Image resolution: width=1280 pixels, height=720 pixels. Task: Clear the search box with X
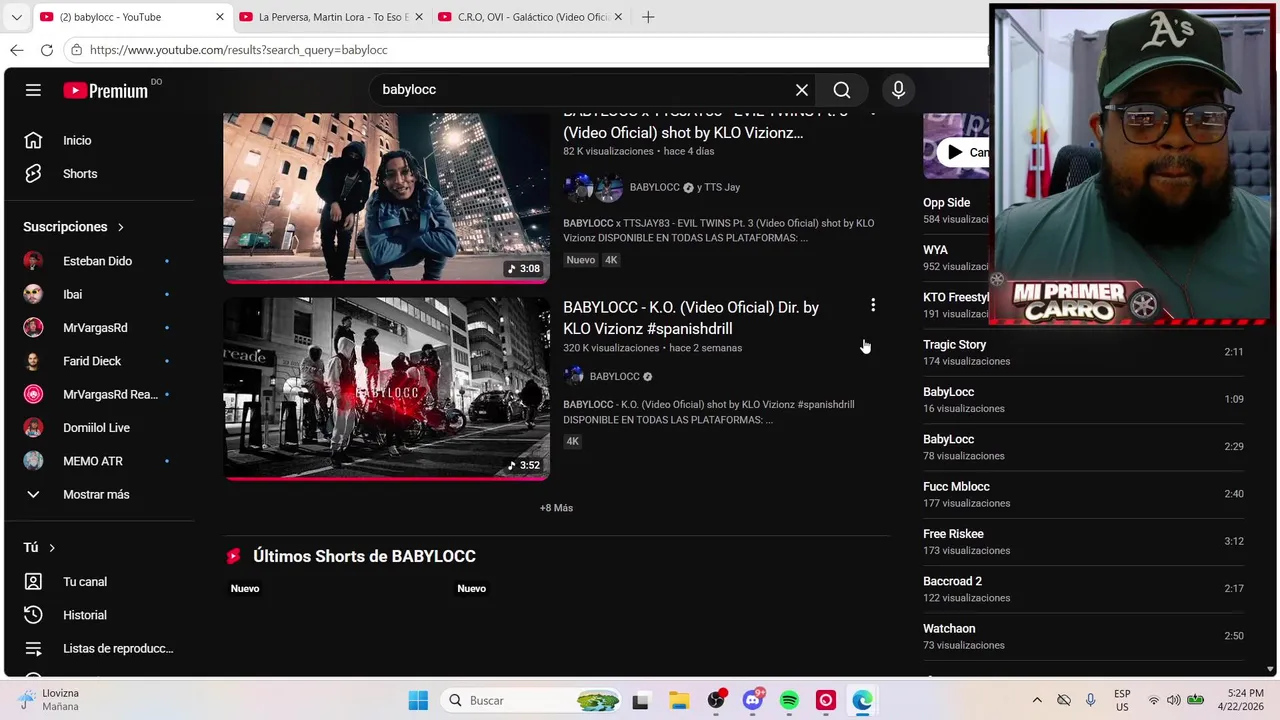coord(802,90)
